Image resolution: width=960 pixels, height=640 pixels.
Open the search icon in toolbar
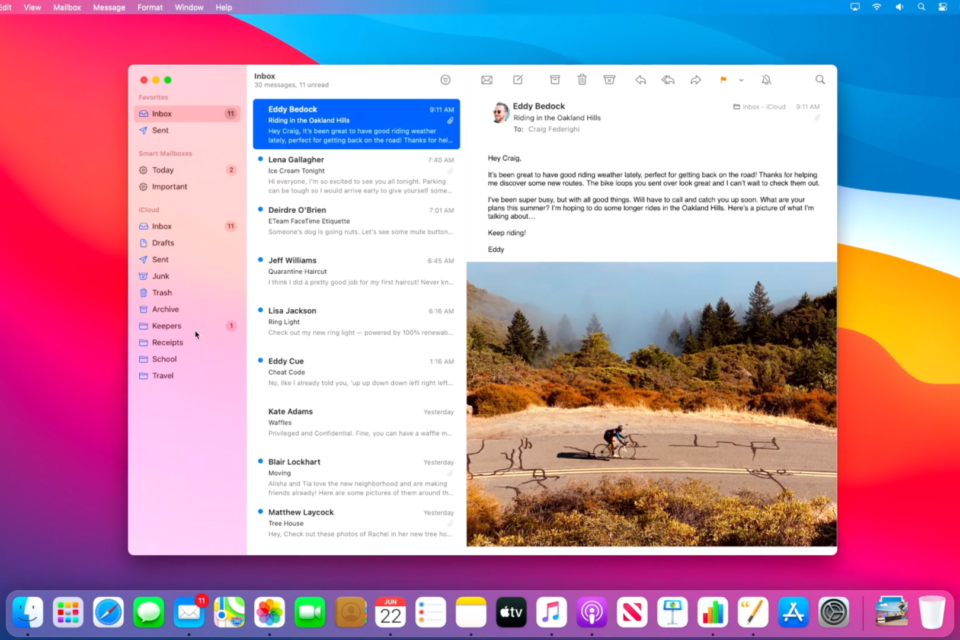820,80
